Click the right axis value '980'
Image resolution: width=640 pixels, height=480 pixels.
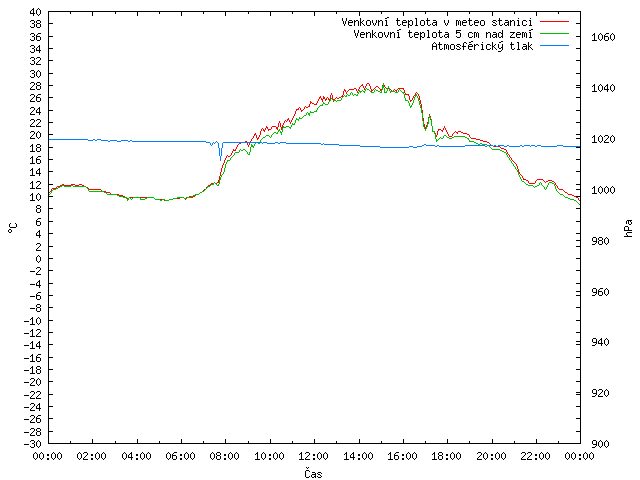coord(600,241)
